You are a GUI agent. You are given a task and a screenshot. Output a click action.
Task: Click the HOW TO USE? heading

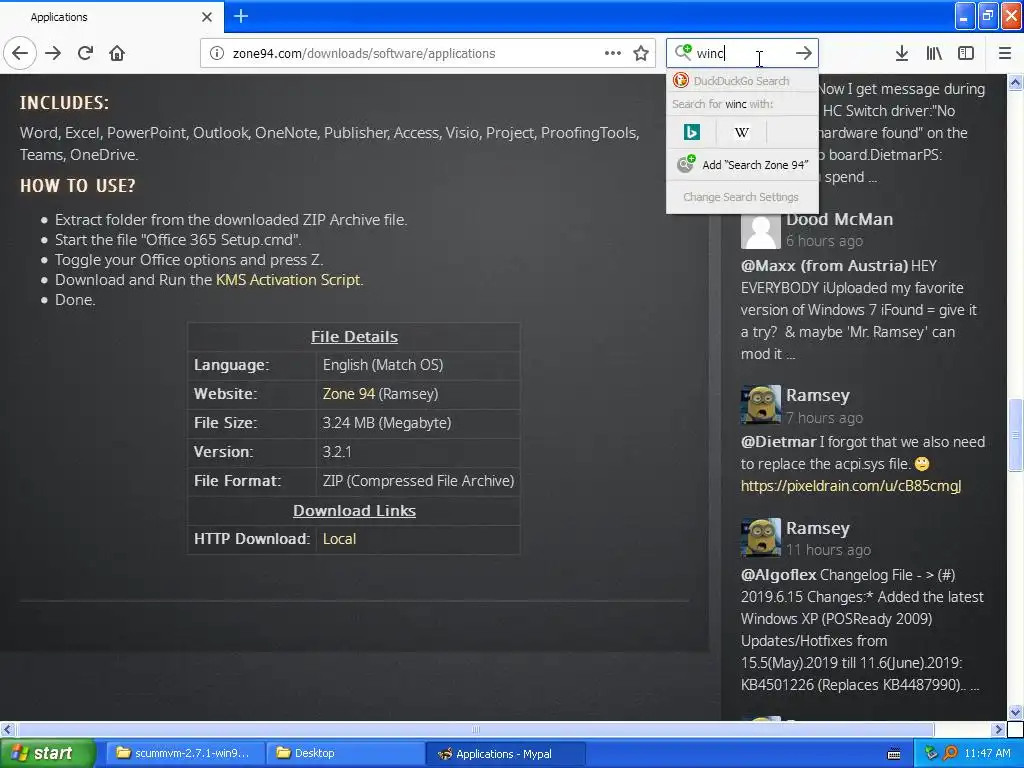pyautogui.click(x=77, y=185)
